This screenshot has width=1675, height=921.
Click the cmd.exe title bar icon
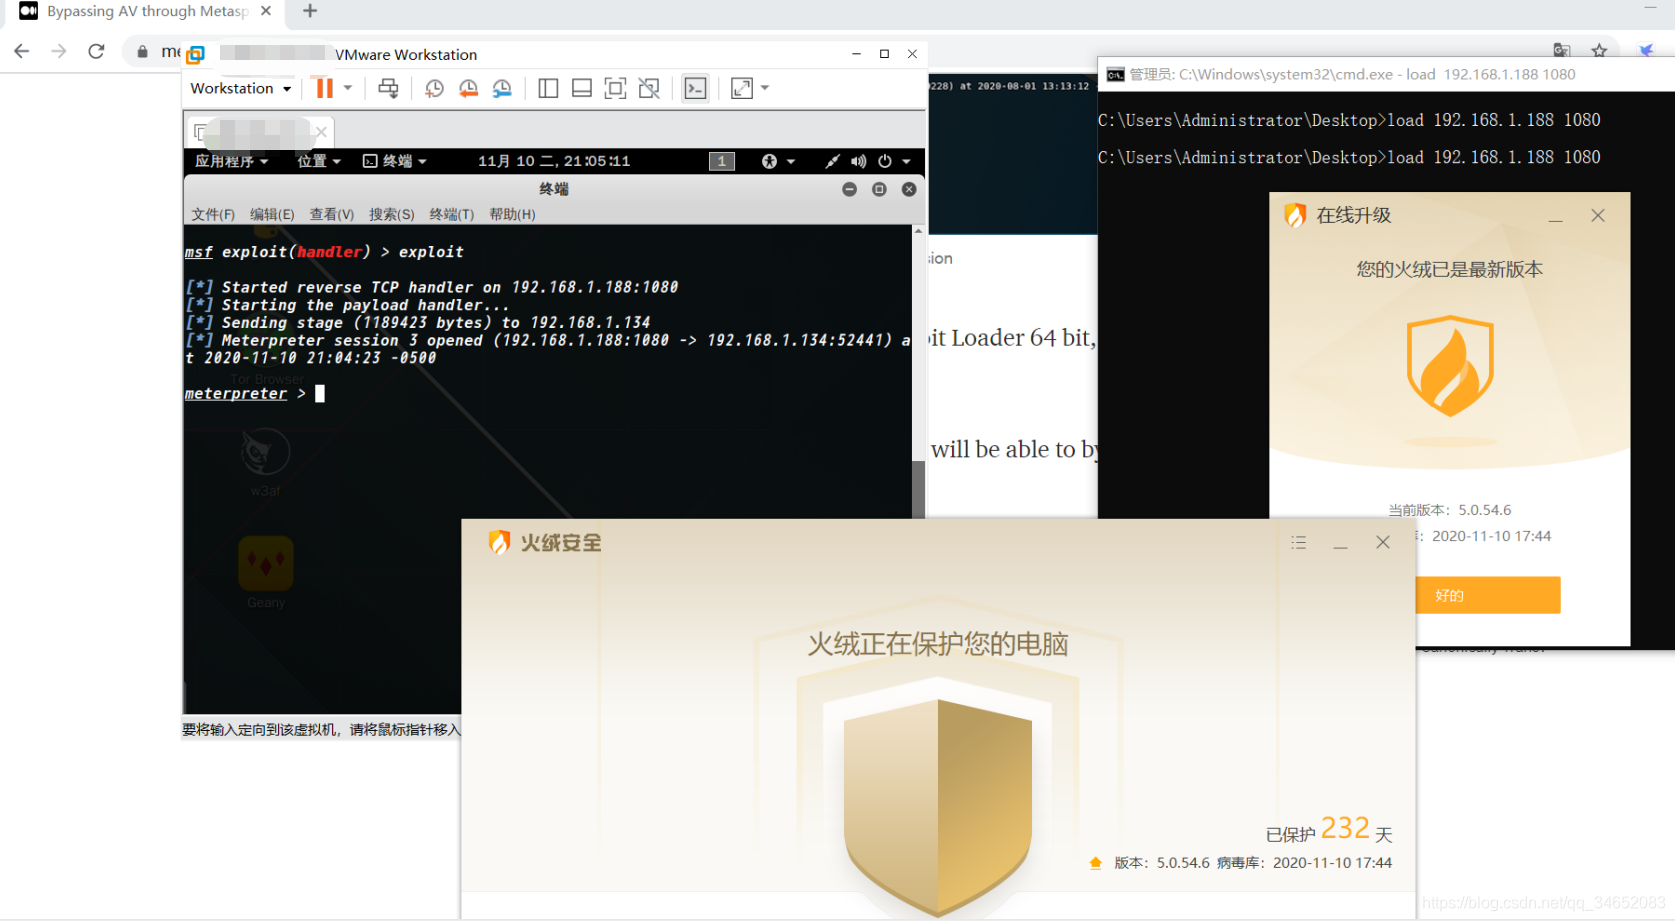click(x=1115, y=75)
